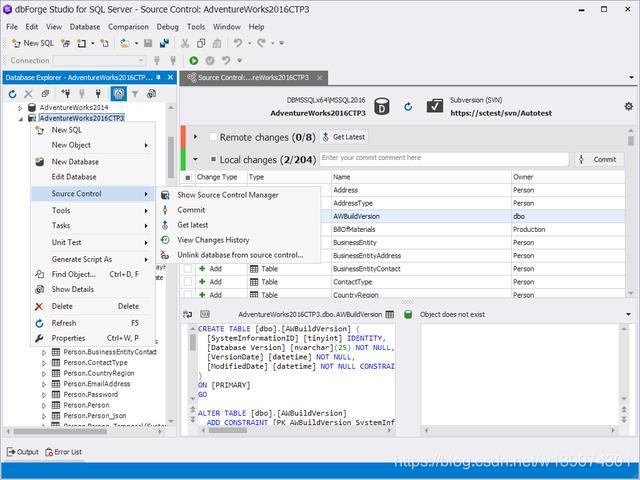
Task: Click the swap panes icon above SQL script
Action: (187, 314)
